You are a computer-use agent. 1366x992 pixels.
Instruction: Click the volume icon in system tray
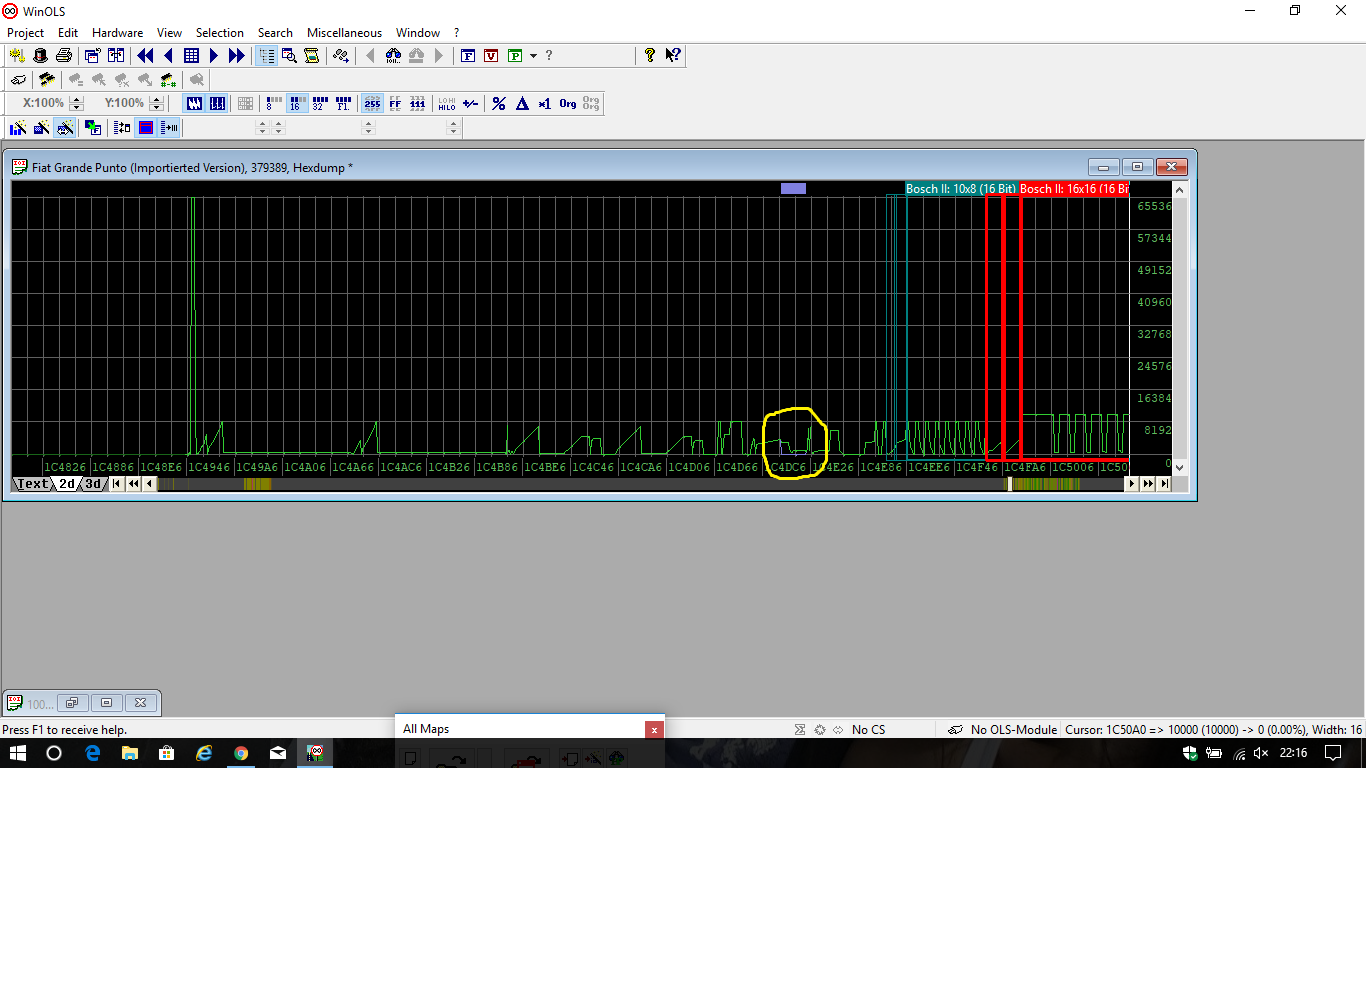(x=1261, y=754)
